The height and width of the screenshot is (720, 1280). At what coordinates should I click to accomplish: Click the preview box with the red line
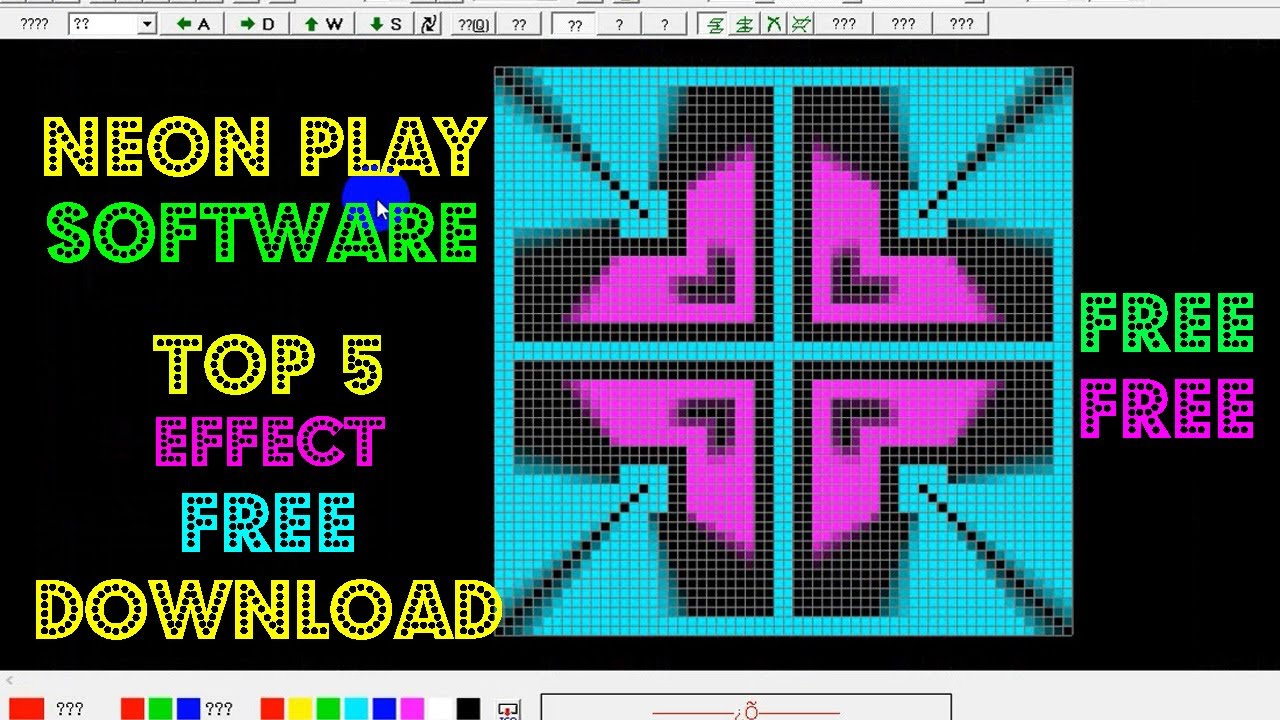[746, 707]
